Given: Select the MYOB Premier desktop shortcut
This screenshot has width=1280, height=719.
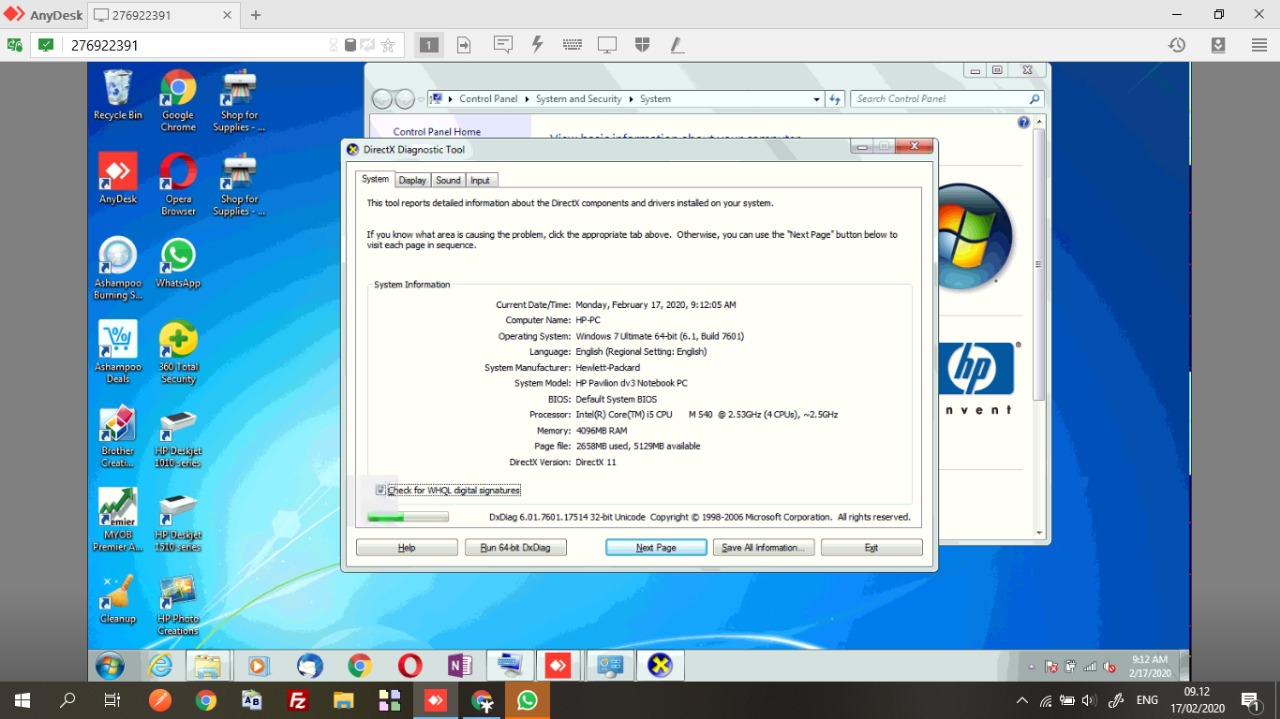Looking at the screenshot, I should coord(118,521).
